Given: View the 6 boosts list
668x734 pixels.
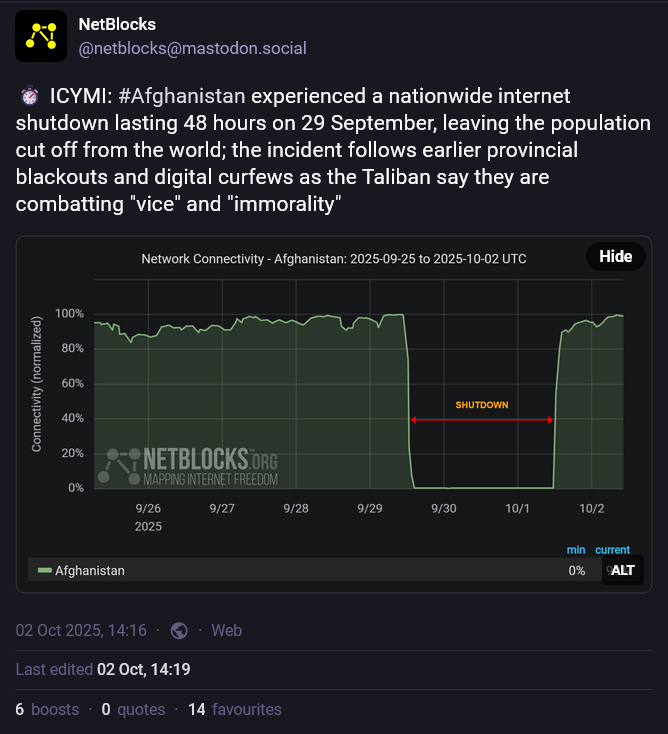Looking at the screenshot, I should click(47, 709).
